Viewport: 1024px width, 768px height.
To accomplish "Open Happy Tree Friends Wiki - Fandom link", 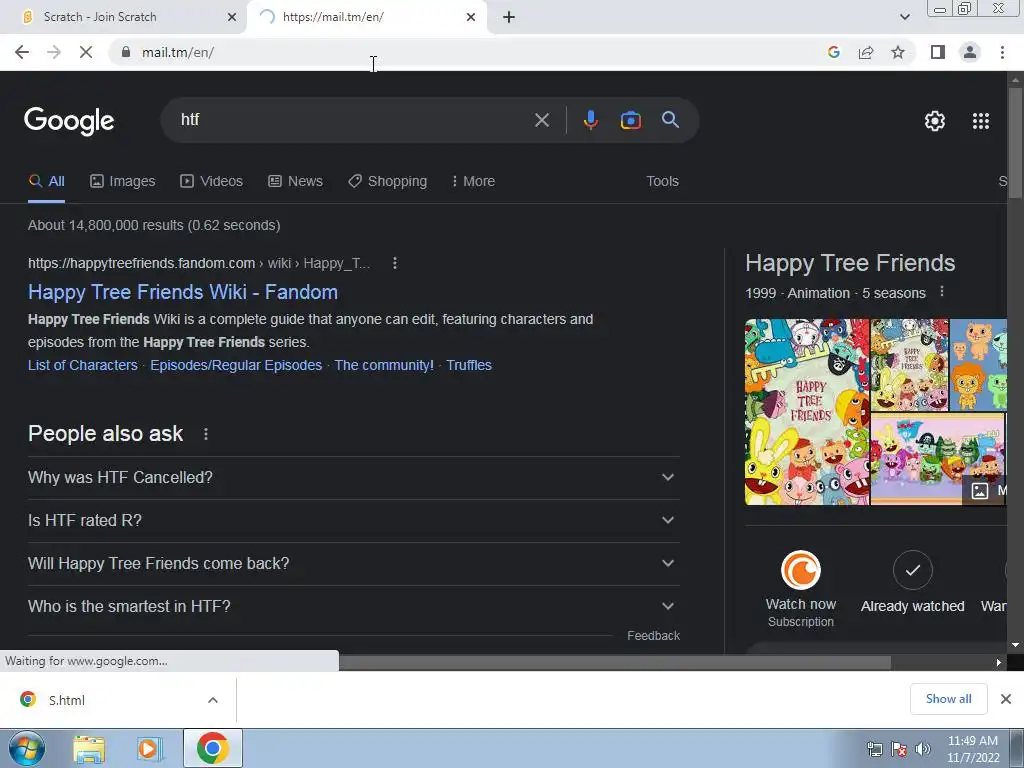I will coord(183,292).
